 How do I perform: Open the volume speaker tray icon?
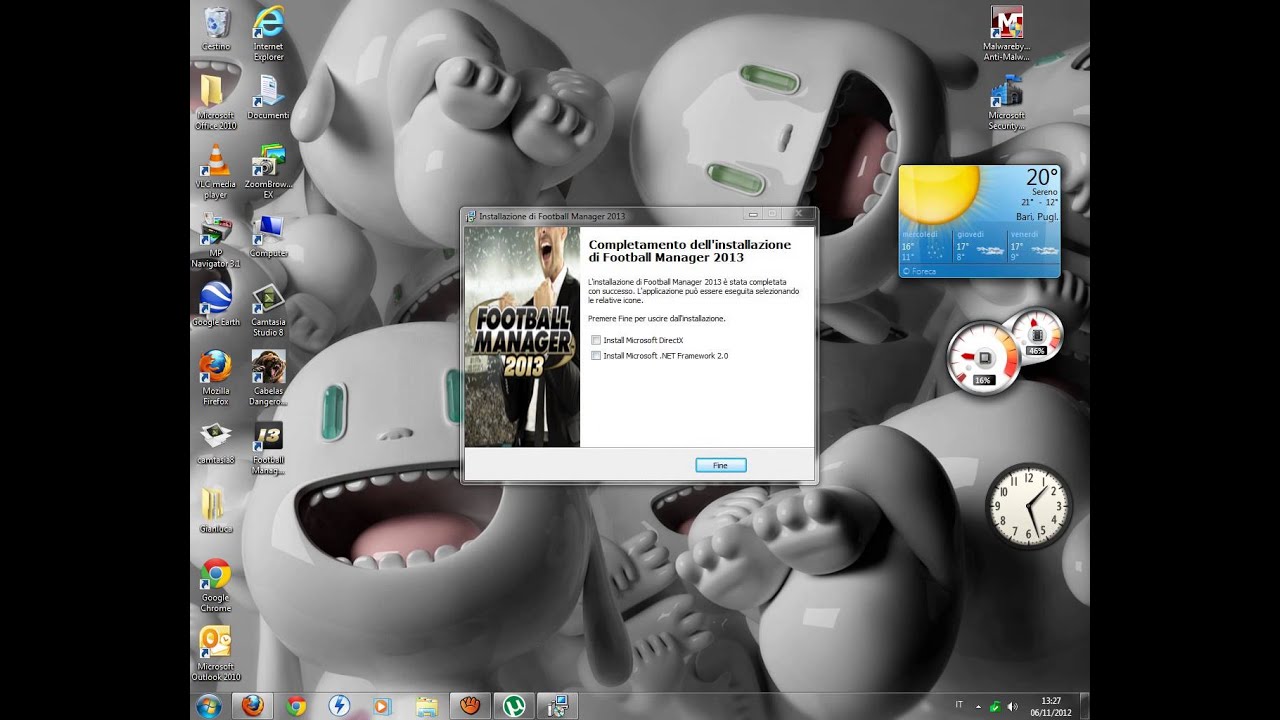(1012, 706)
